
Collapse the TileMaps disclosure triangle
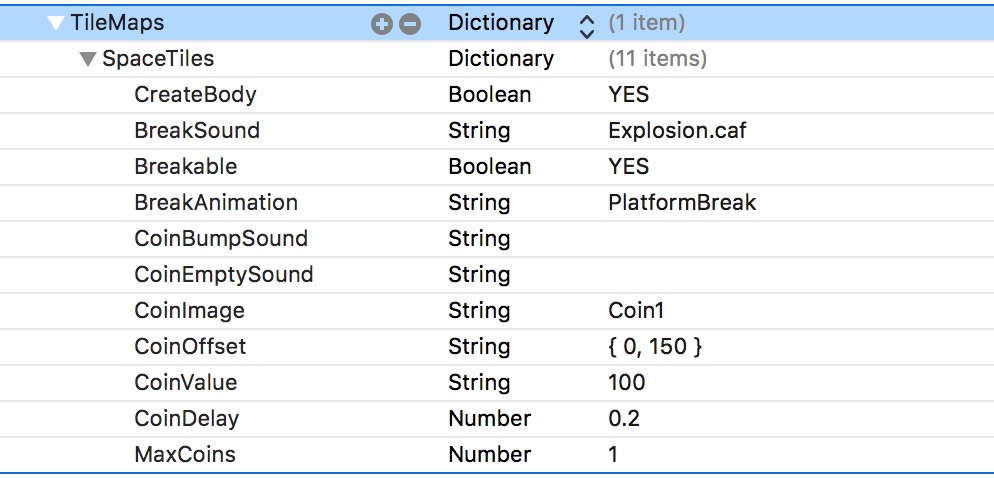pos(56,23)
